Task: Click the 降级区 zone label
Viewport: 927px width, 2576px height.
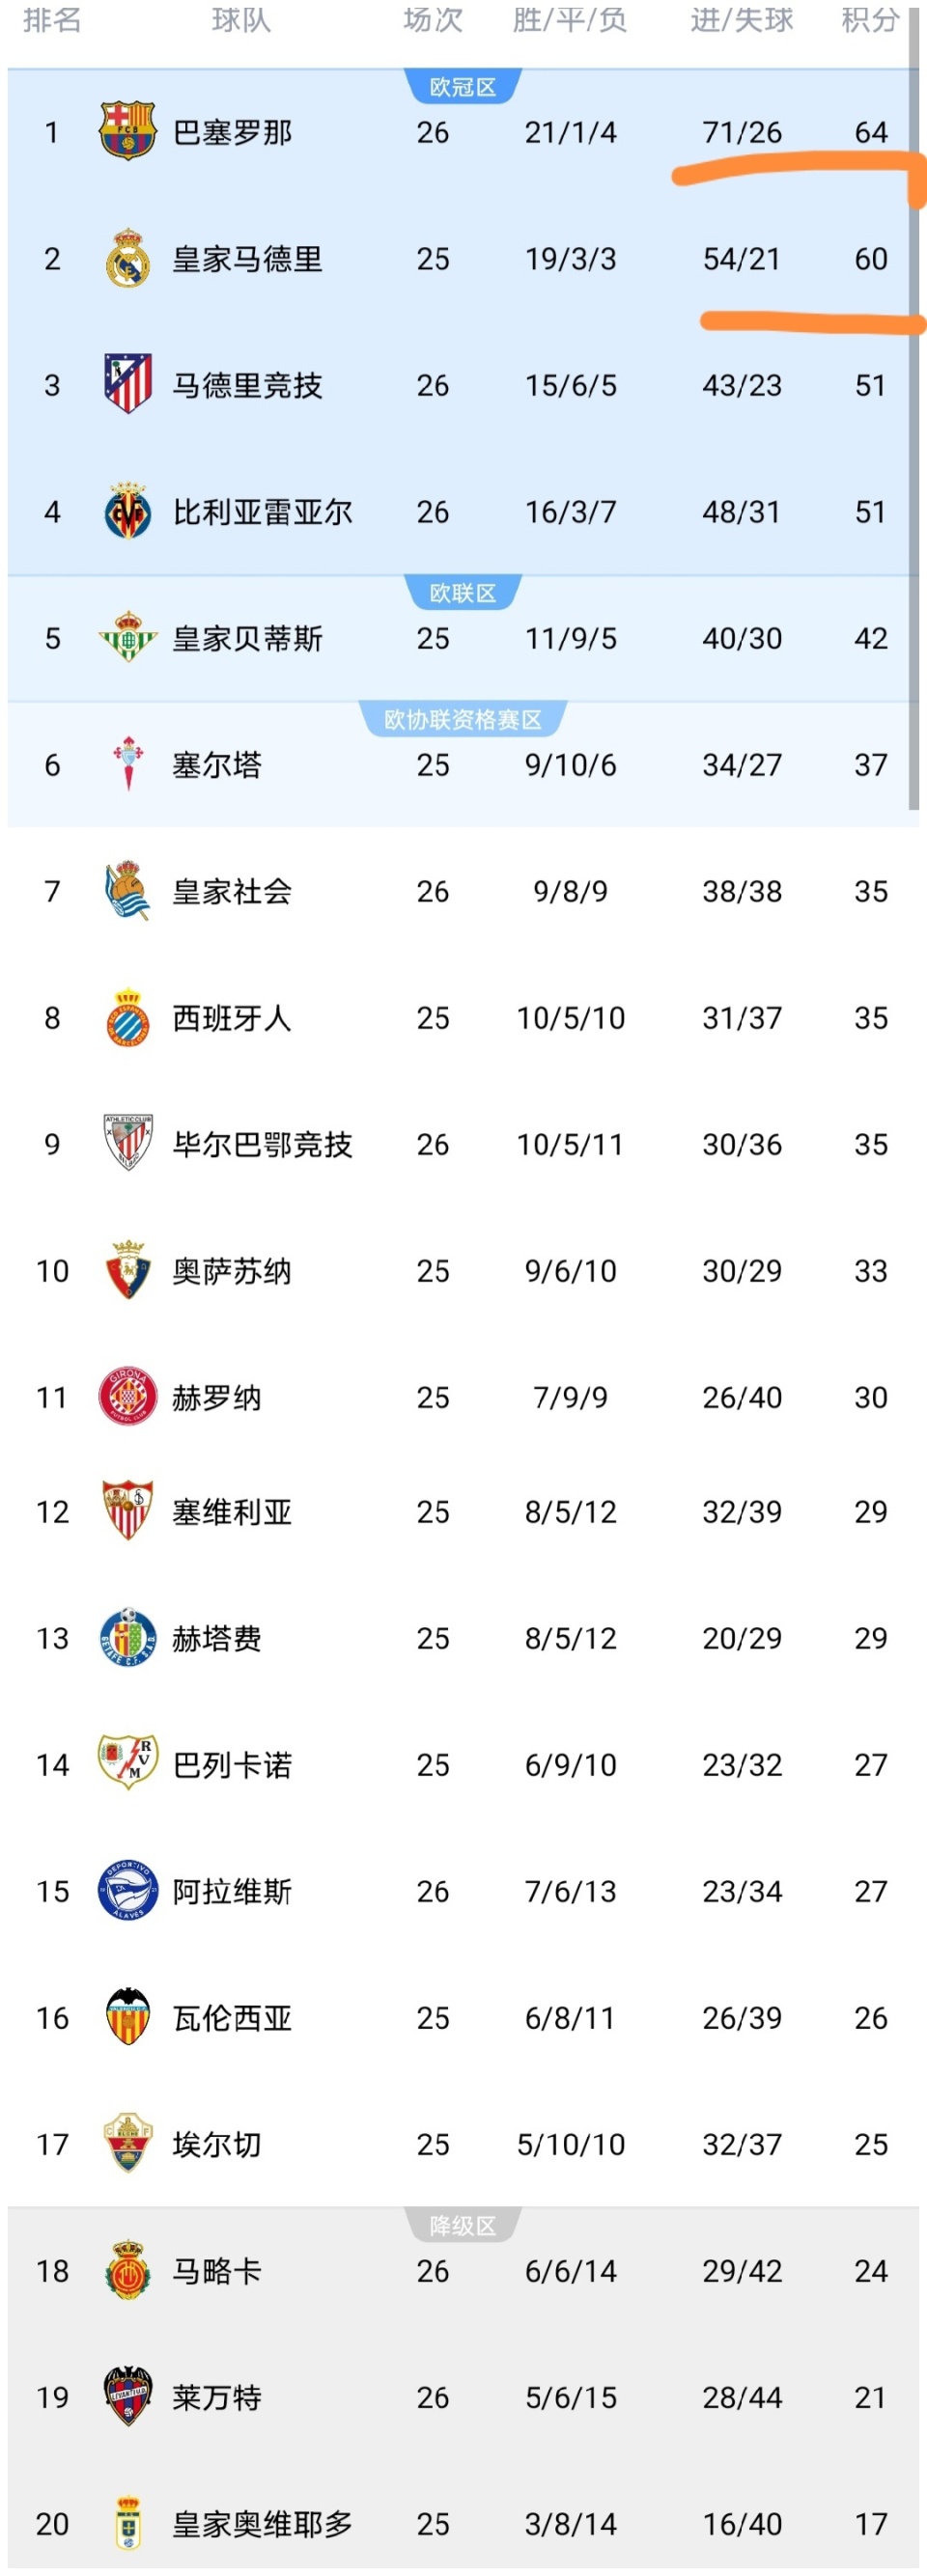Action: (x=462, y=2226)
